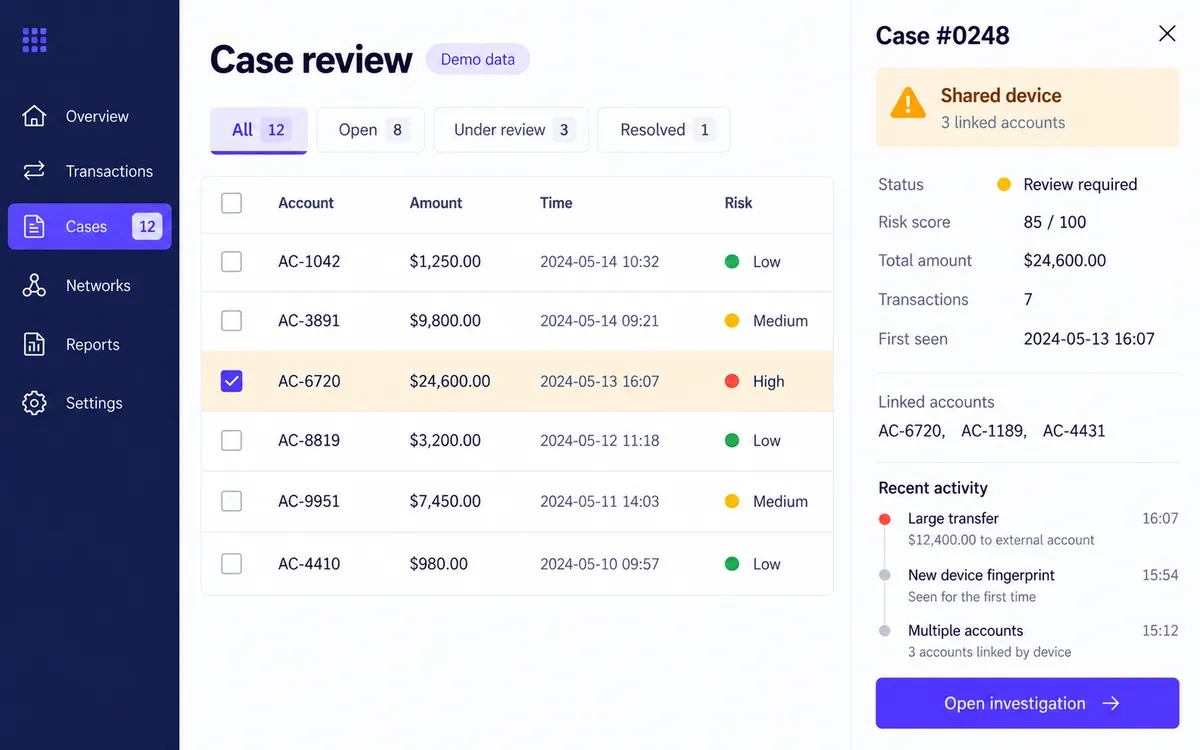Click the Amount column header

436,203
